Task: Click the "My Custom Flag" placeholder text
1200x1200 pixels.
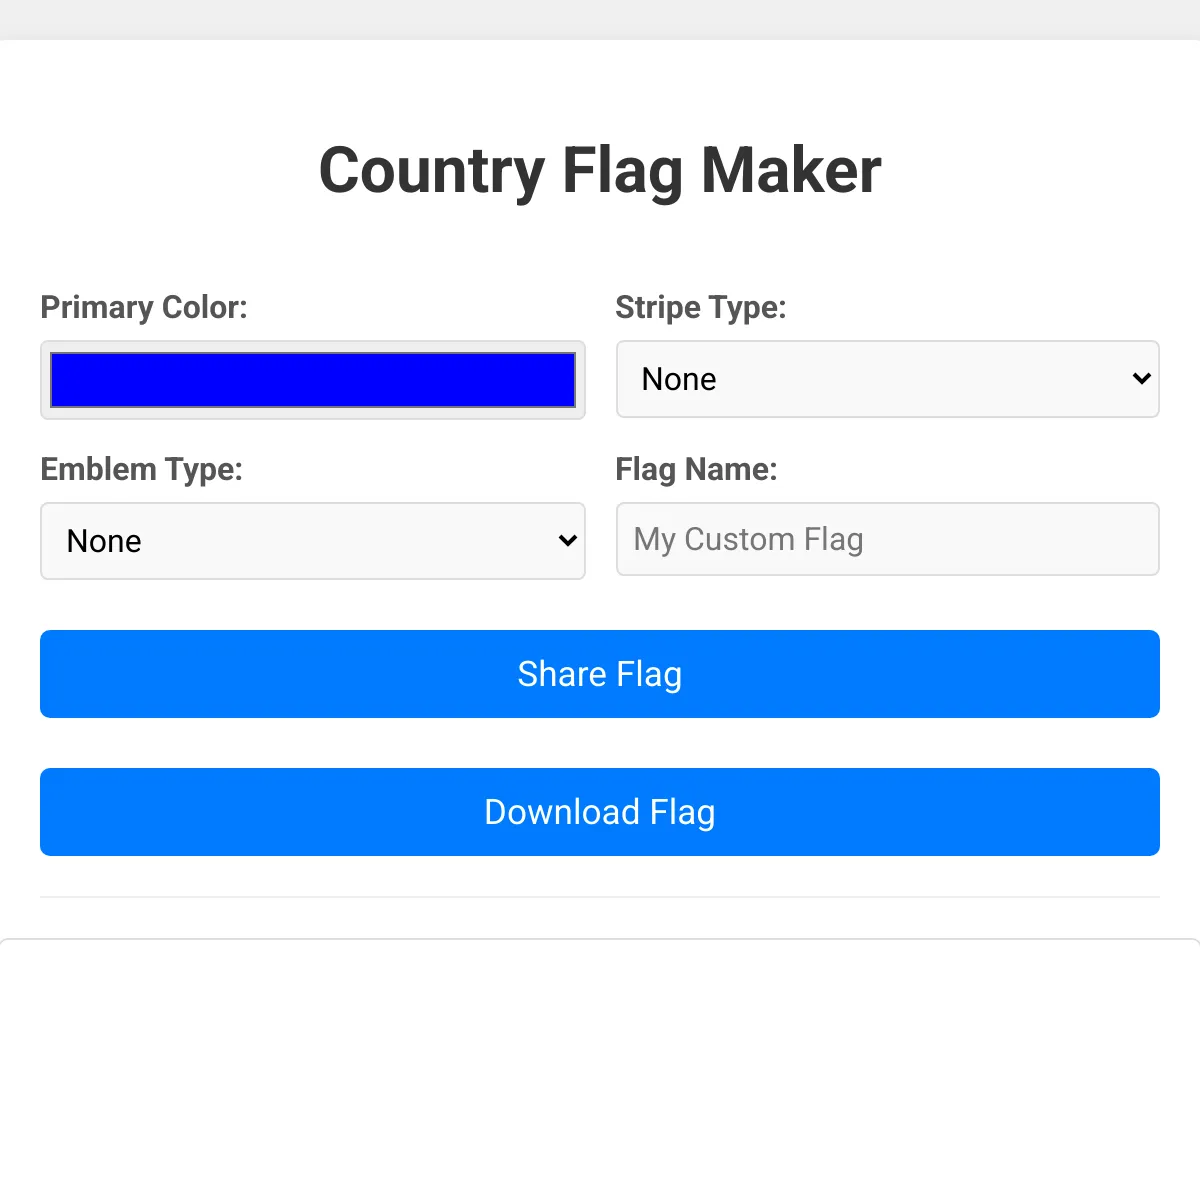Action: (748, 539)
